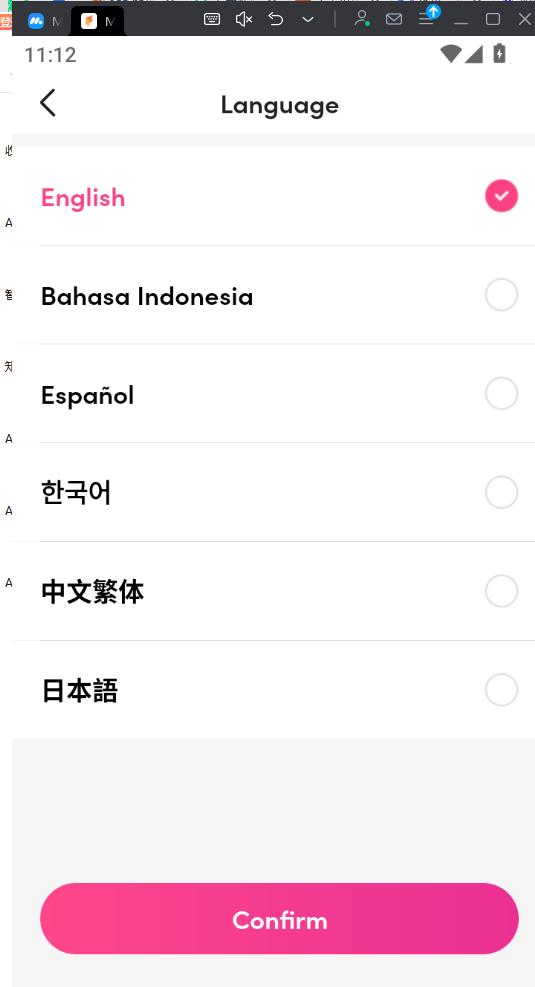Viewport: 535px width, 987px height.
Task: Select the Bahasa Indonesia radio button
Action: pyautogui.click(x=502, y=295)
